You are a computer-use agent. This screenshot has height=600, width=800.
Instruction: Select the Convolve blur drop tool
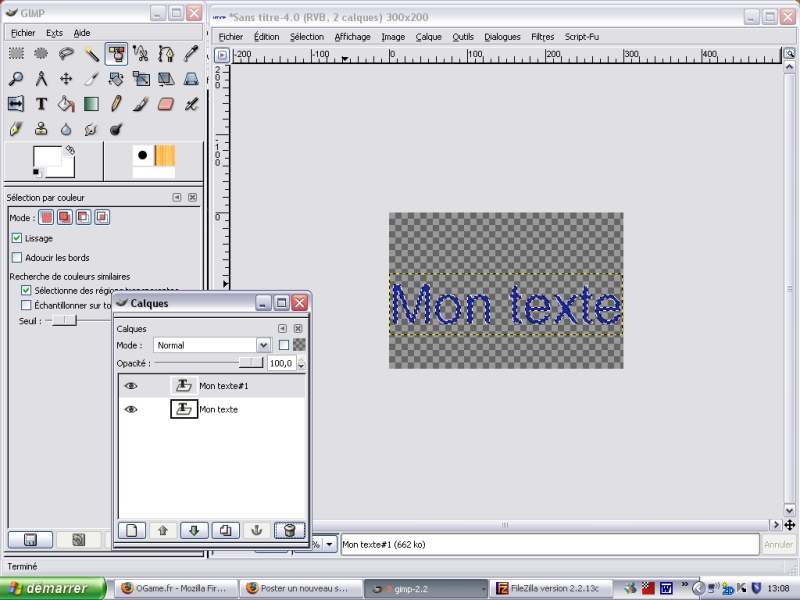pyautogui.click(x=66, y=129)
